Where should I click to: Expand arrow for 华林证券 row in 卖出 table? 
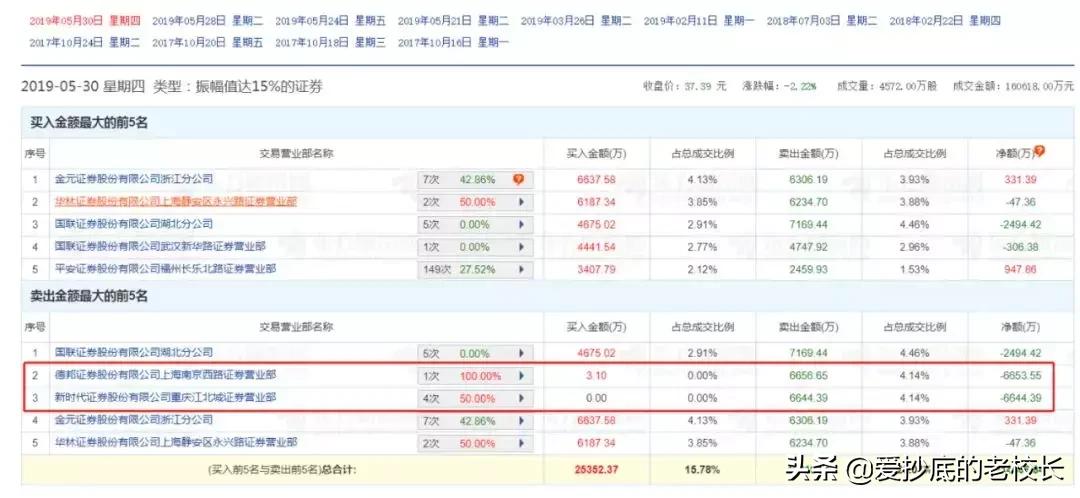pos(521,443)
